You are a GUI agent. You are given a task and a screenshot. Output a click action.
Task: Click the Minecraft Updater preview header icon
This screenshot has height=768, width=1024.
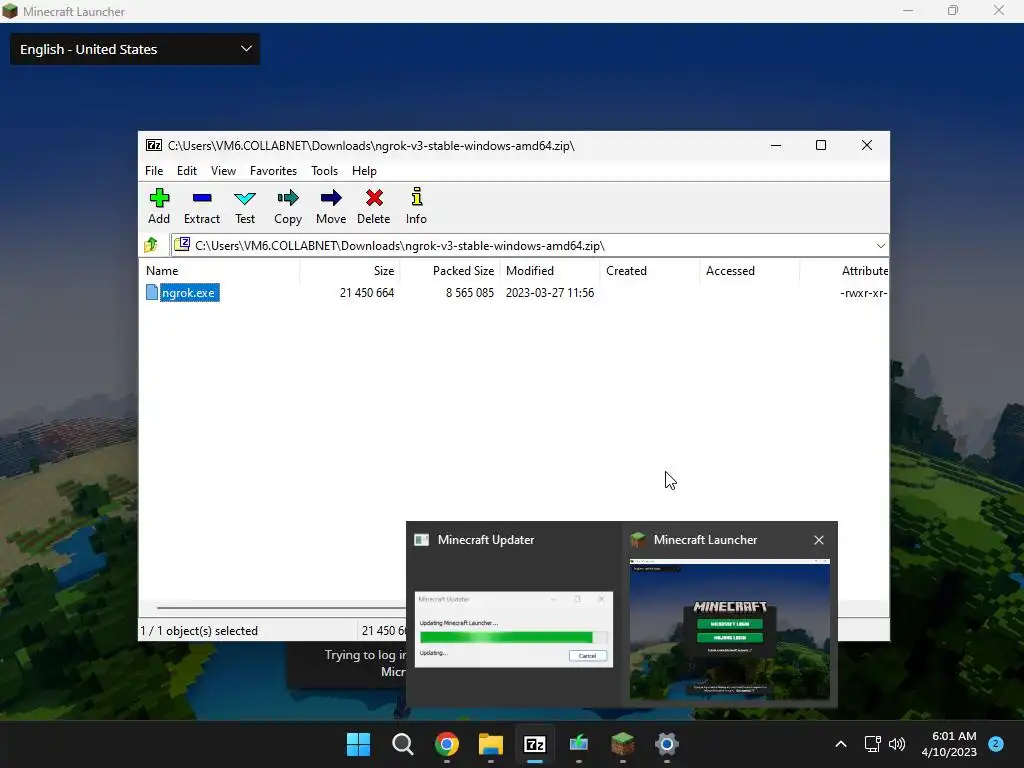tap(422, 540)
